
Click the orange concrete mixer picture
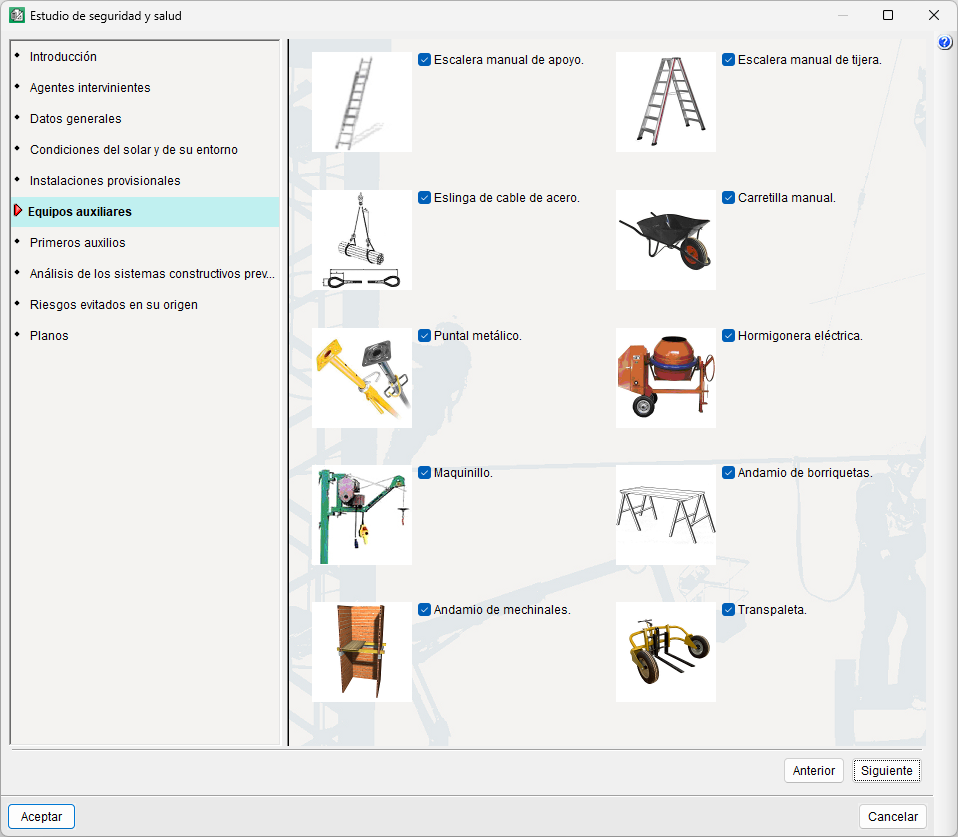665,378
